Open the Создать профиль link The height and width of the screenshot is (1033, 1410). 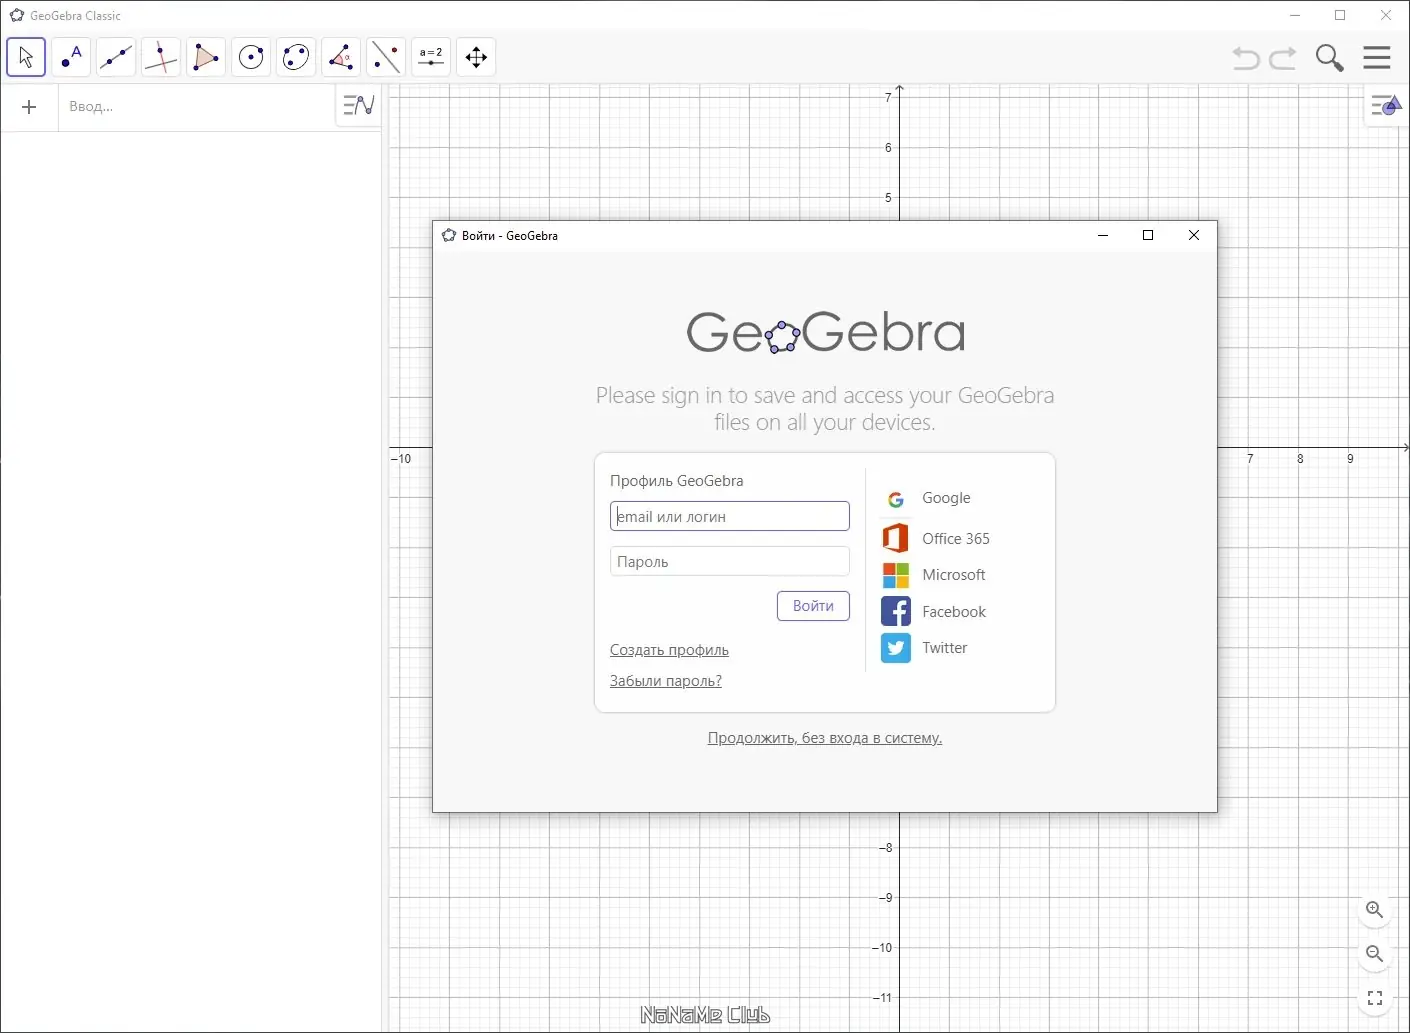[669, 650]
